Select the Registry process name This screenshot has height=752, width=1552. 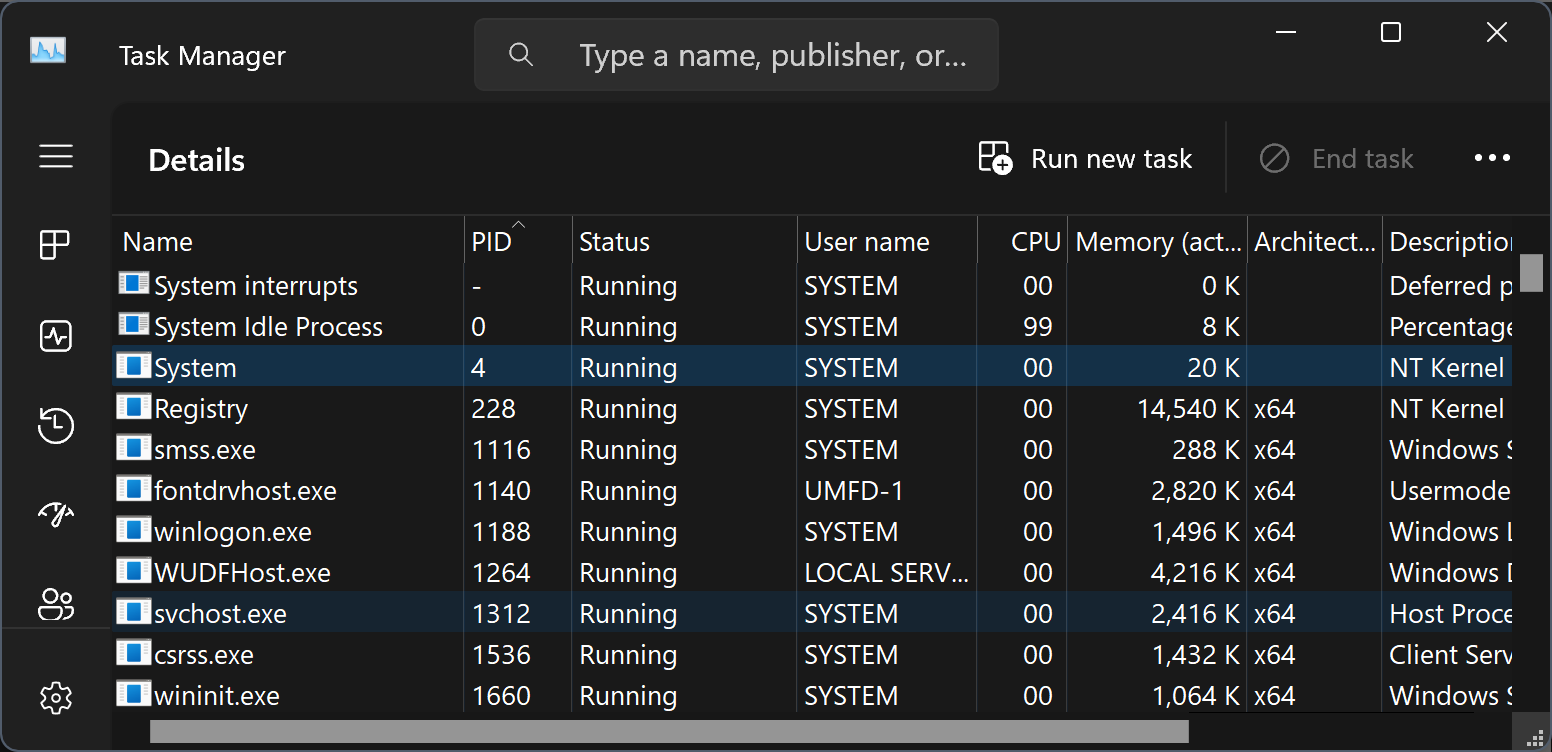[201, 409]
